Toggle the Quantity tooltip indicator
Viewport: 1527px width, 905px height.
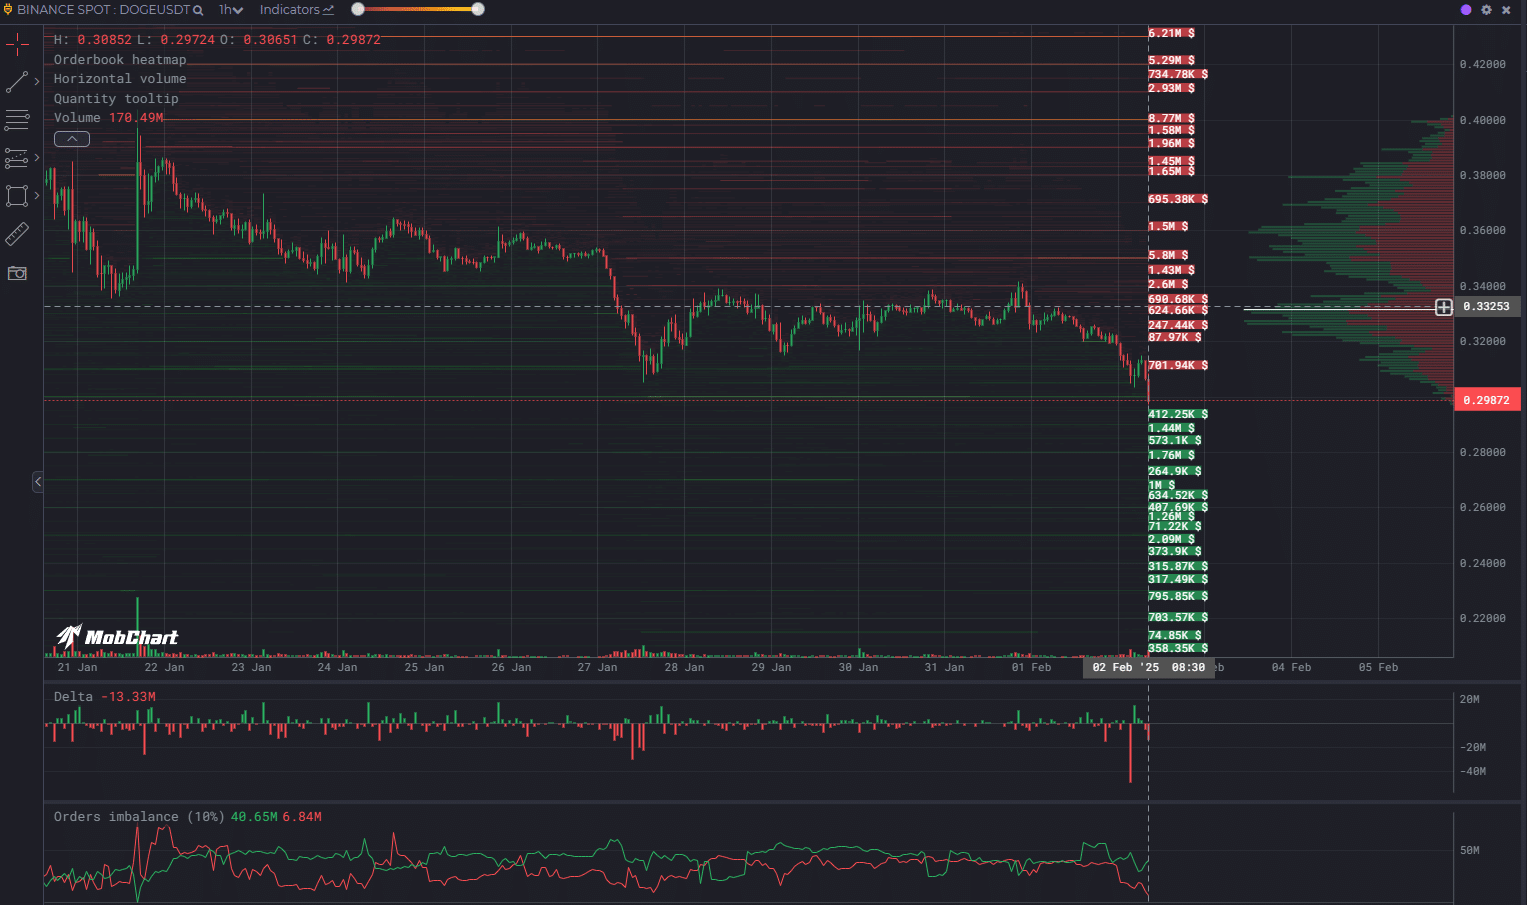point(116,99)
